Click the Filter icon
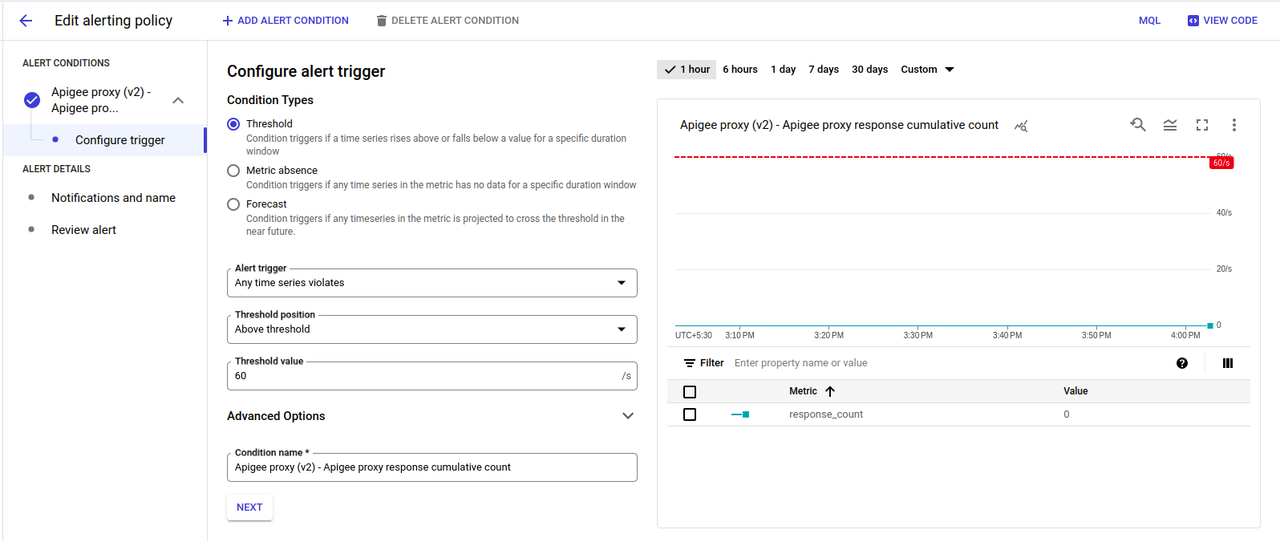This screenshot has width=1280, height=541. 690,363
